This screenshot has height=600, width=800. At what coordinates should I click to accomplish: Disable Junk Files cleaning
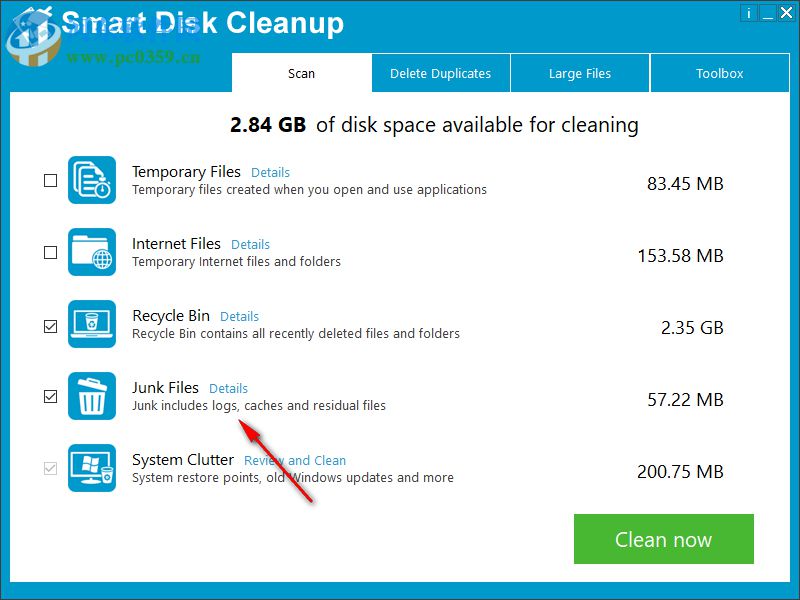click(50, 396)
